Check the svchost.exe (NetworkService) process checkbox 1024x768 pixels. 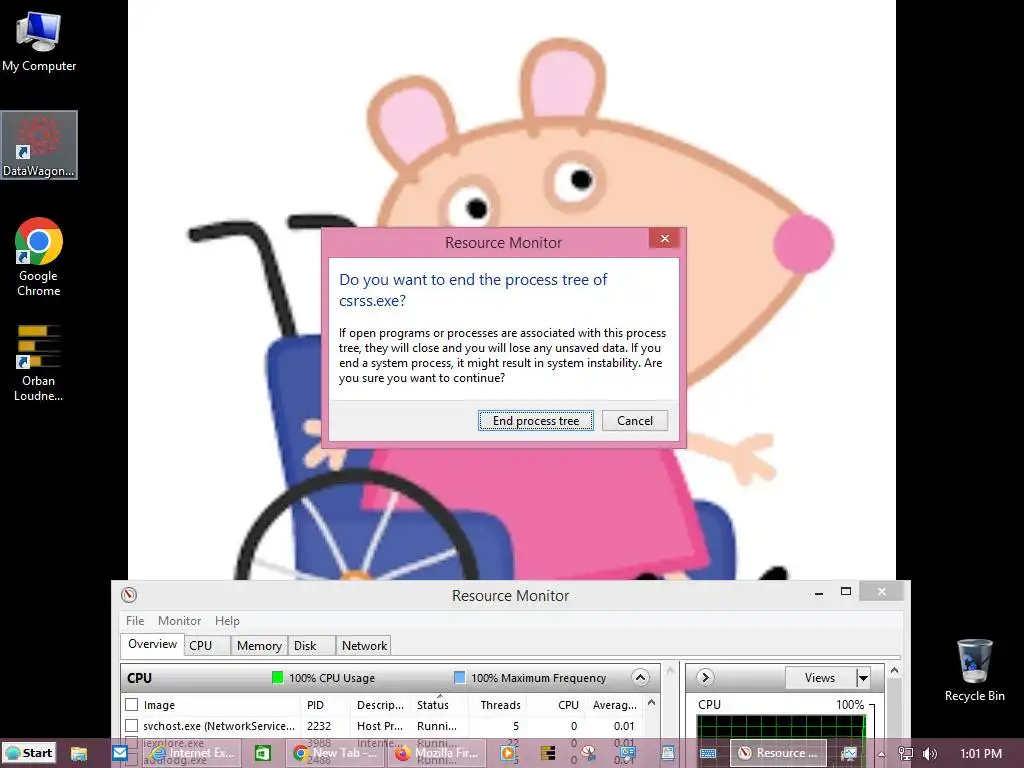point(132,726)
